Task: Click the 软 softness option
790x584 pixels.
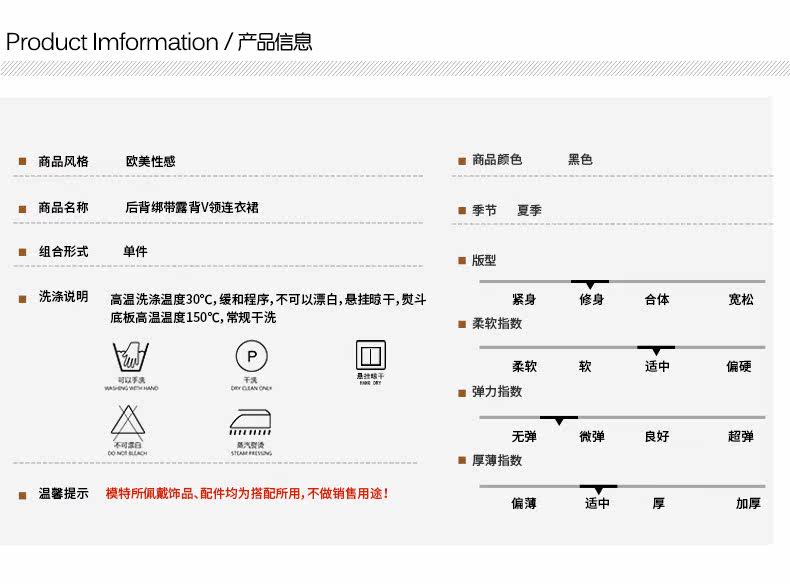Action: (585, 366)
